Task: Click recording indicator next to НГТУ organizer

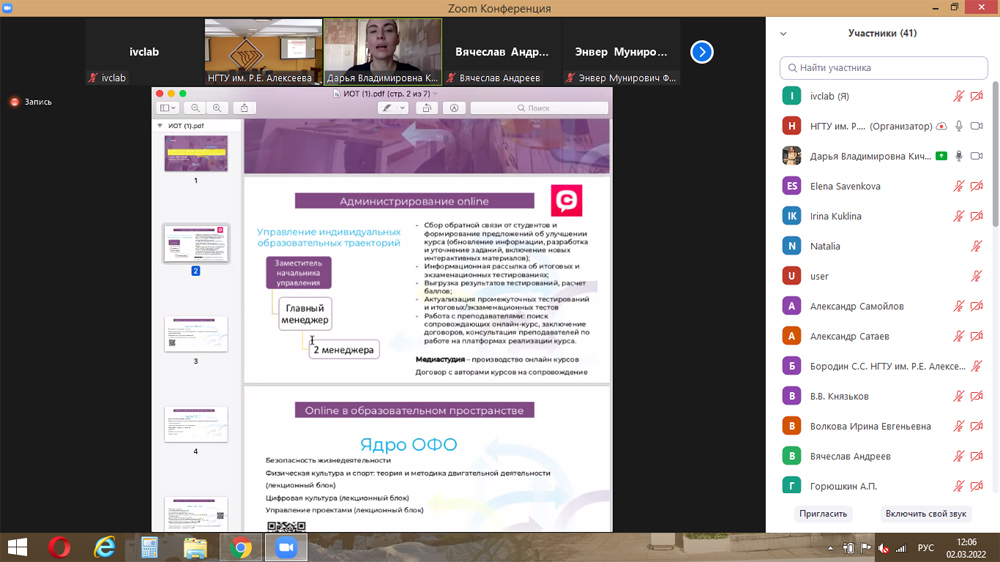Action: click(x=941, y=126)
